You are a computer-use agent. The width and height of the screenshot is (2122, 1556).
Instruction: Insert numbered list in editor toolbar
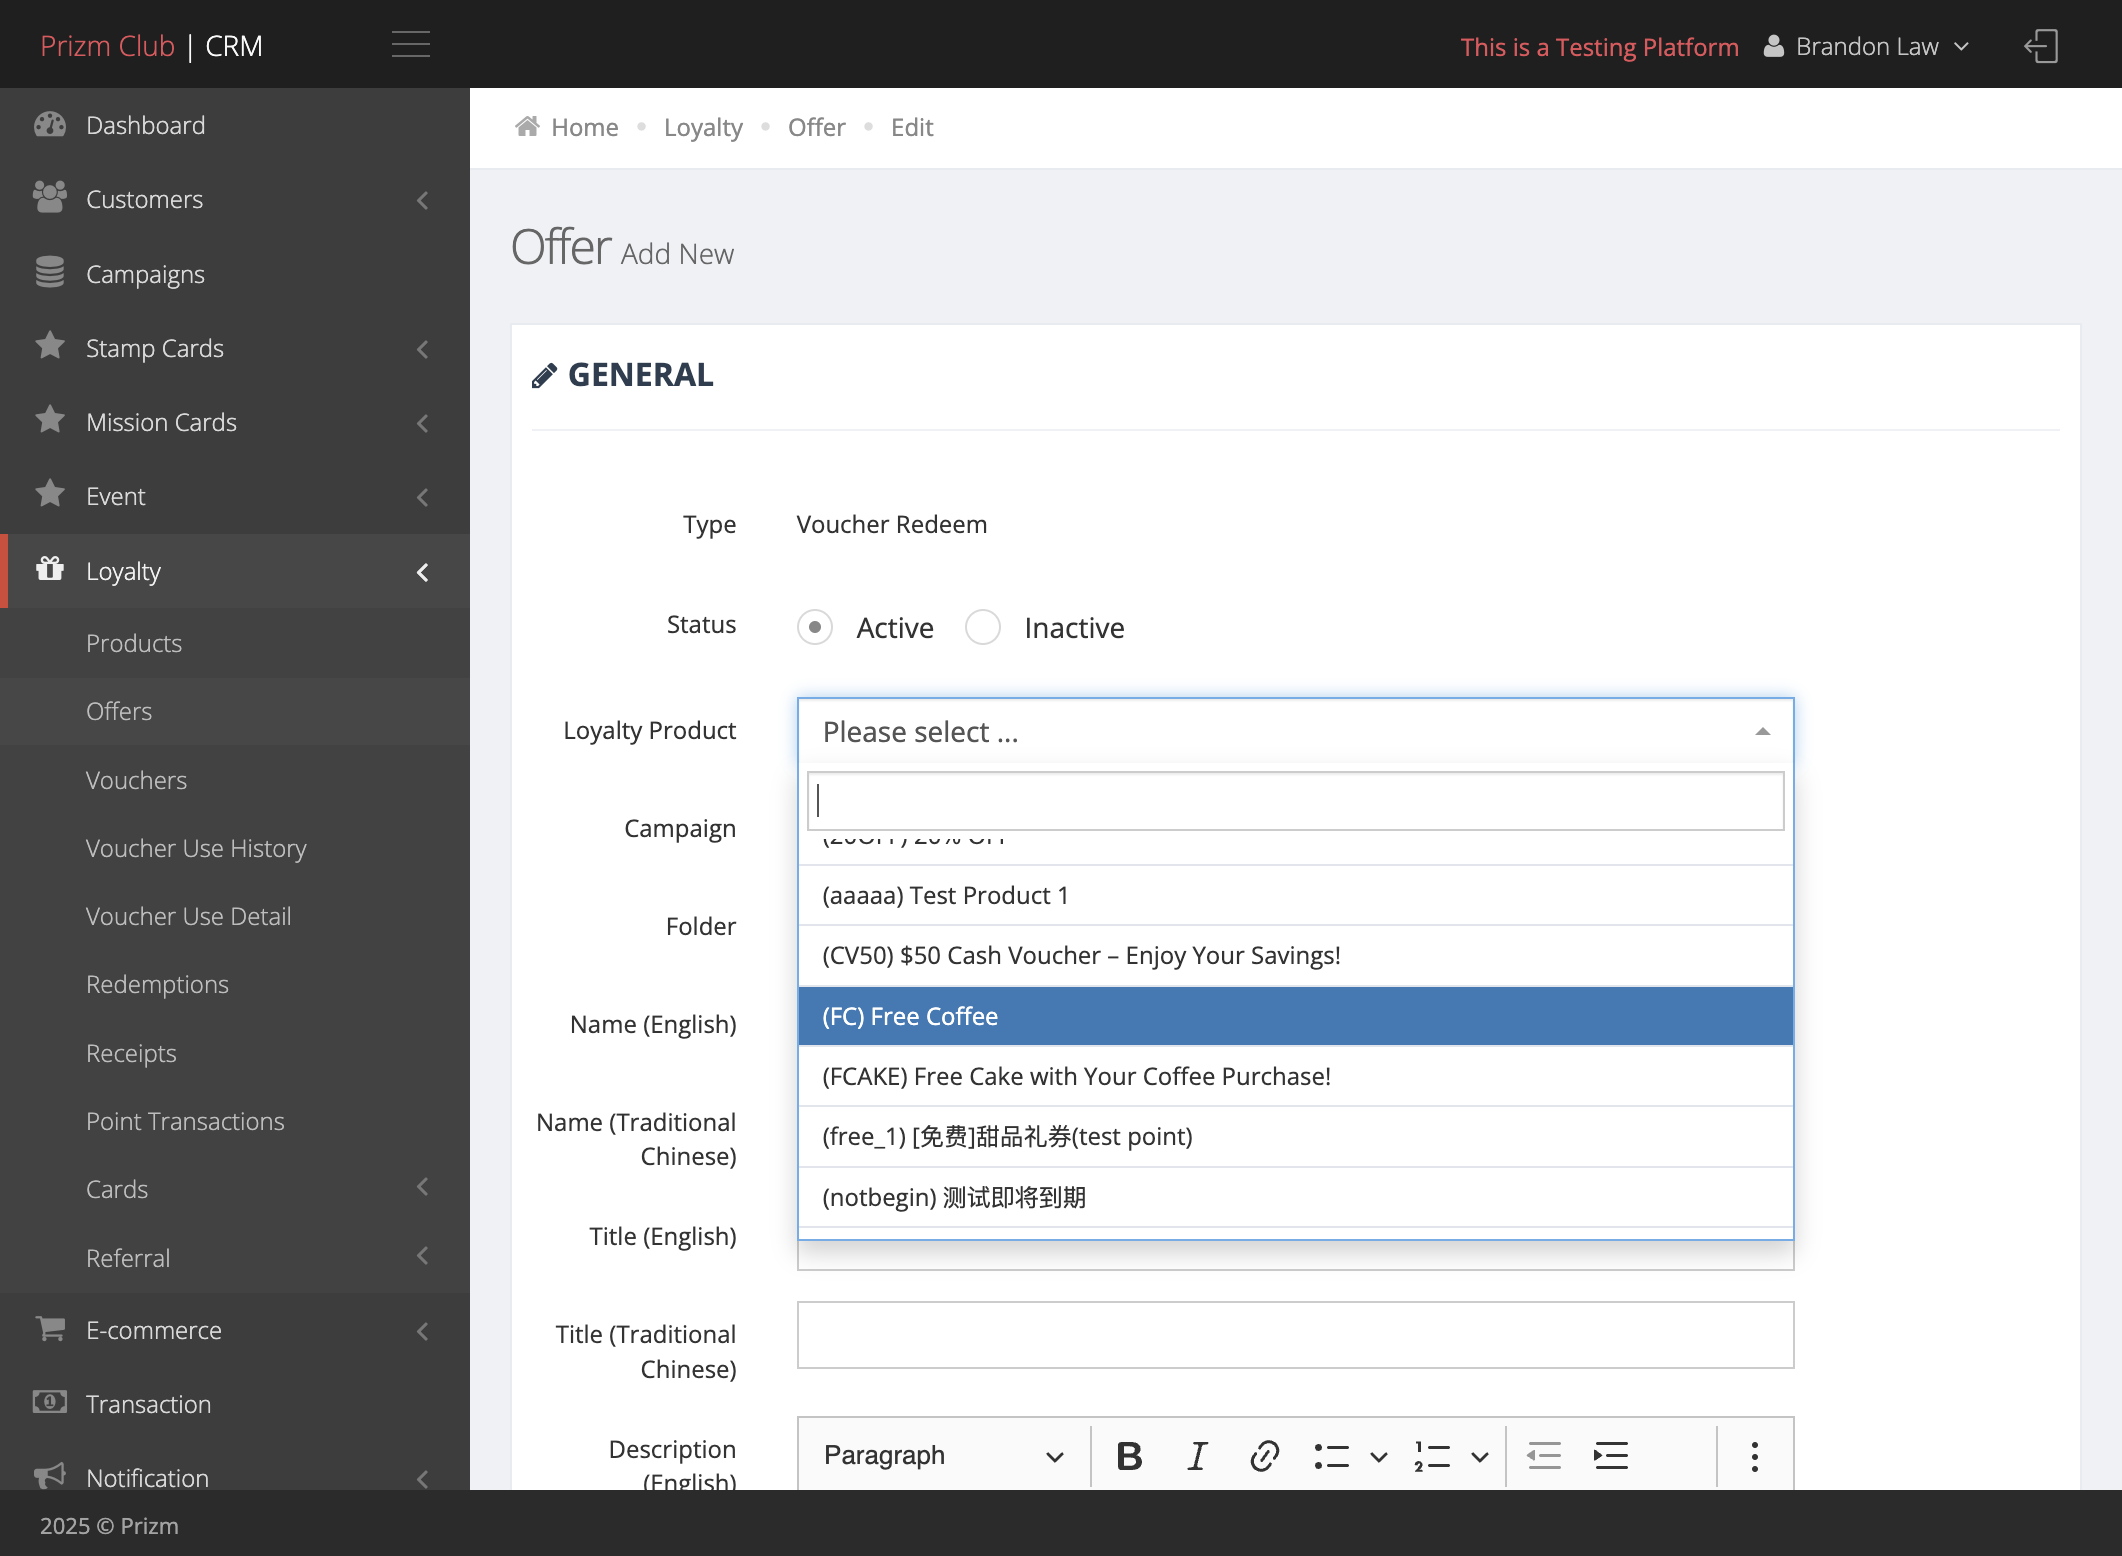point(1432,1455)
